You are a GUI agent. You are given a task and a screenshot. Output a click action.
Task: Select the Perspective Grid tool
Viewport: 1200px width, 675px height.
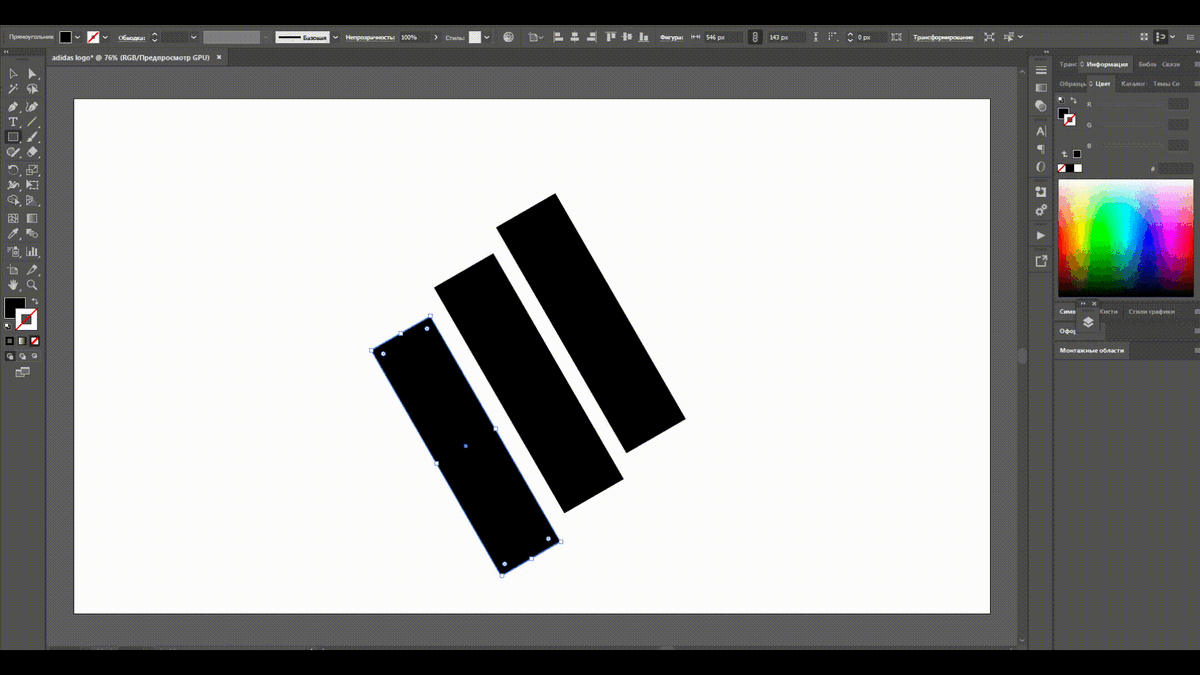32,201
